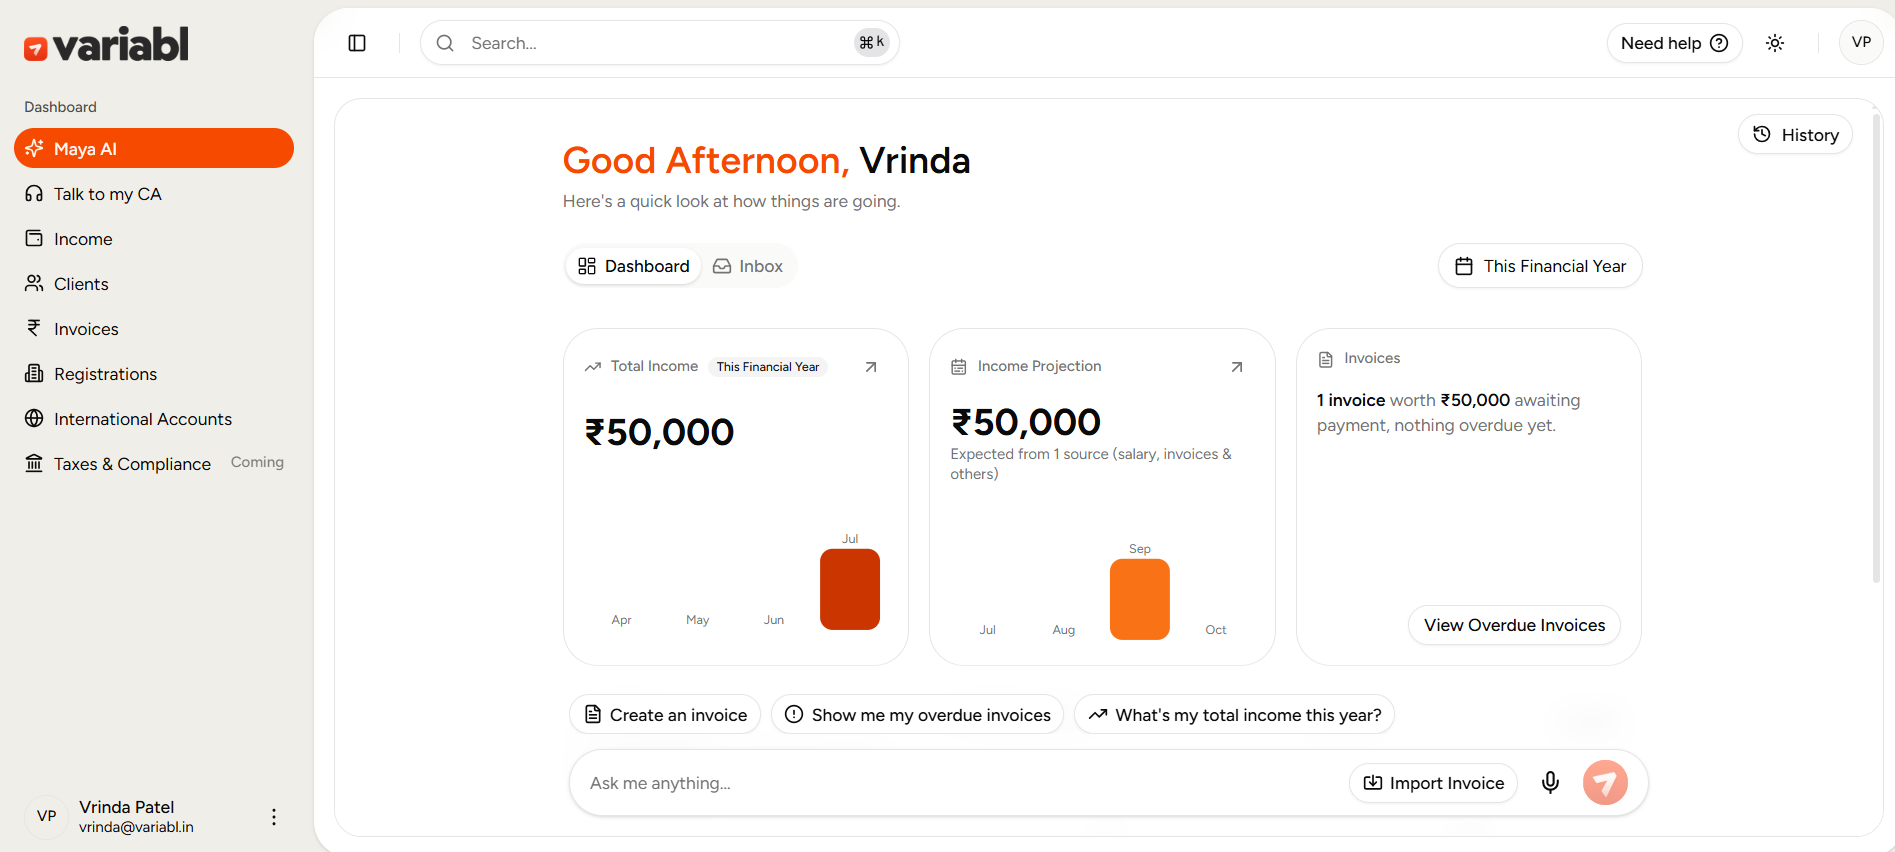Viewport: 1895px width, 852px height.
Task: Open the VP avatar menu in the top bar
Action: click(x=1861, y=43)
